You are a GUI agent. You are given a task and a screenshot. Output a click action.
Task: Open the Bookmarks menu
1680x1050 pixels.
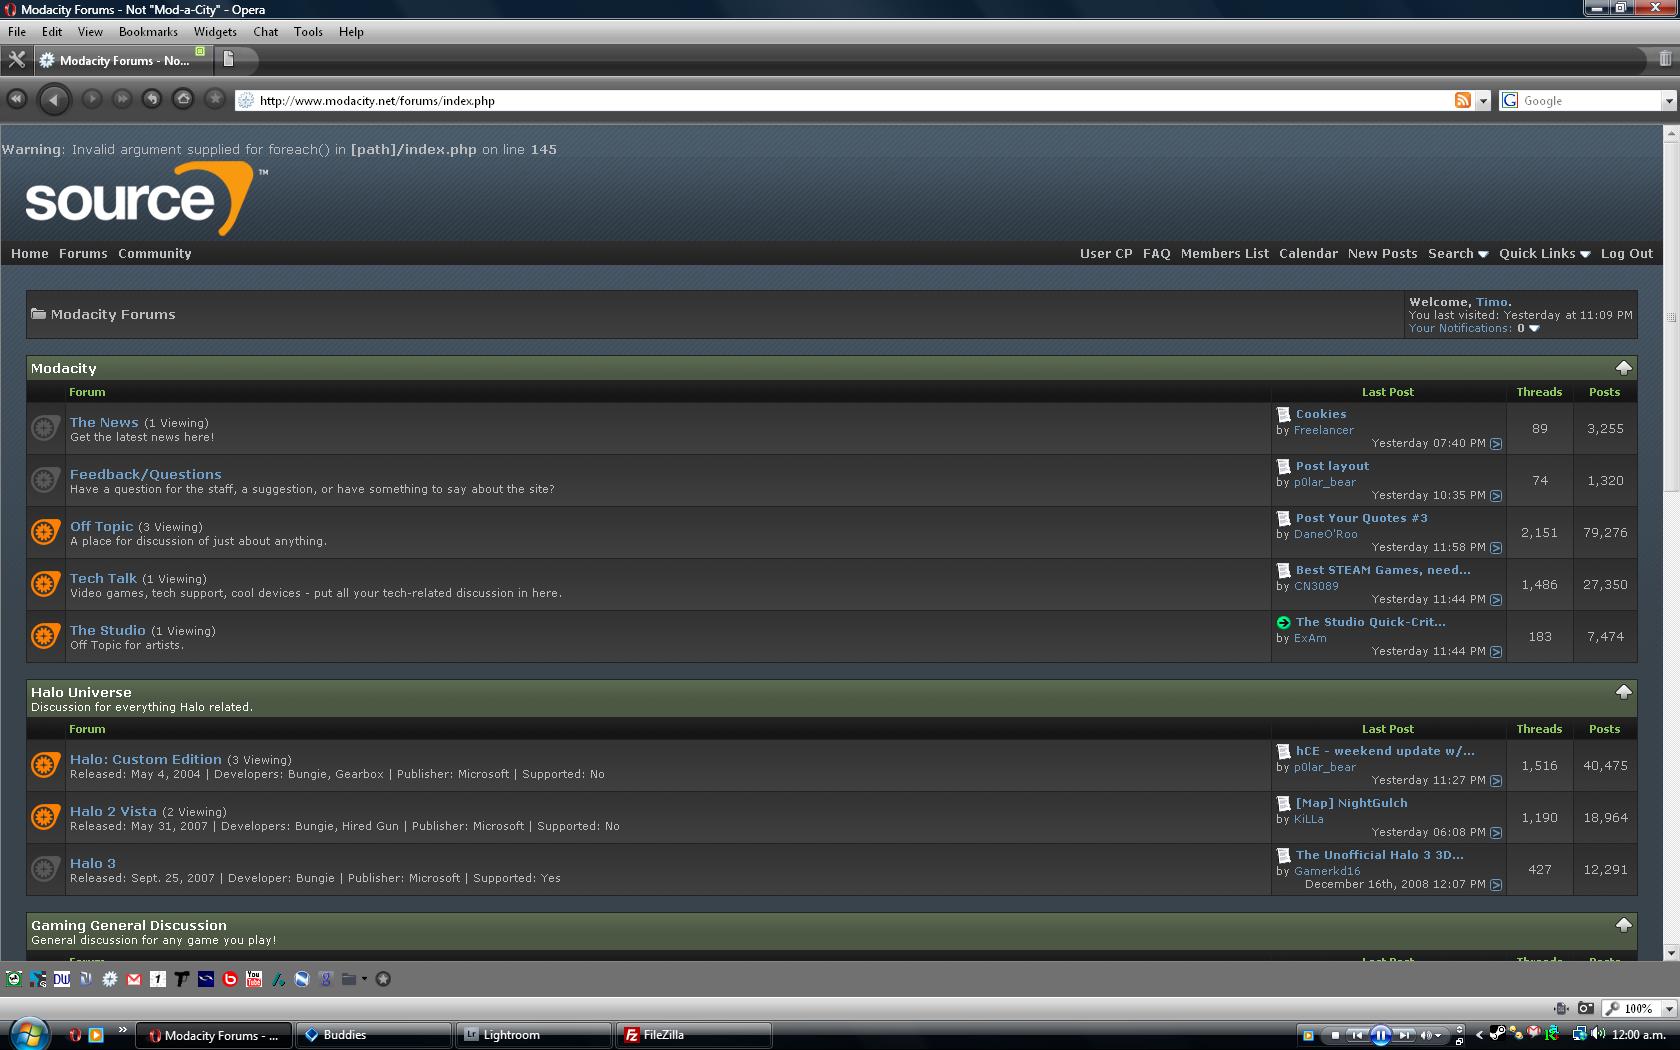(148, 32)
